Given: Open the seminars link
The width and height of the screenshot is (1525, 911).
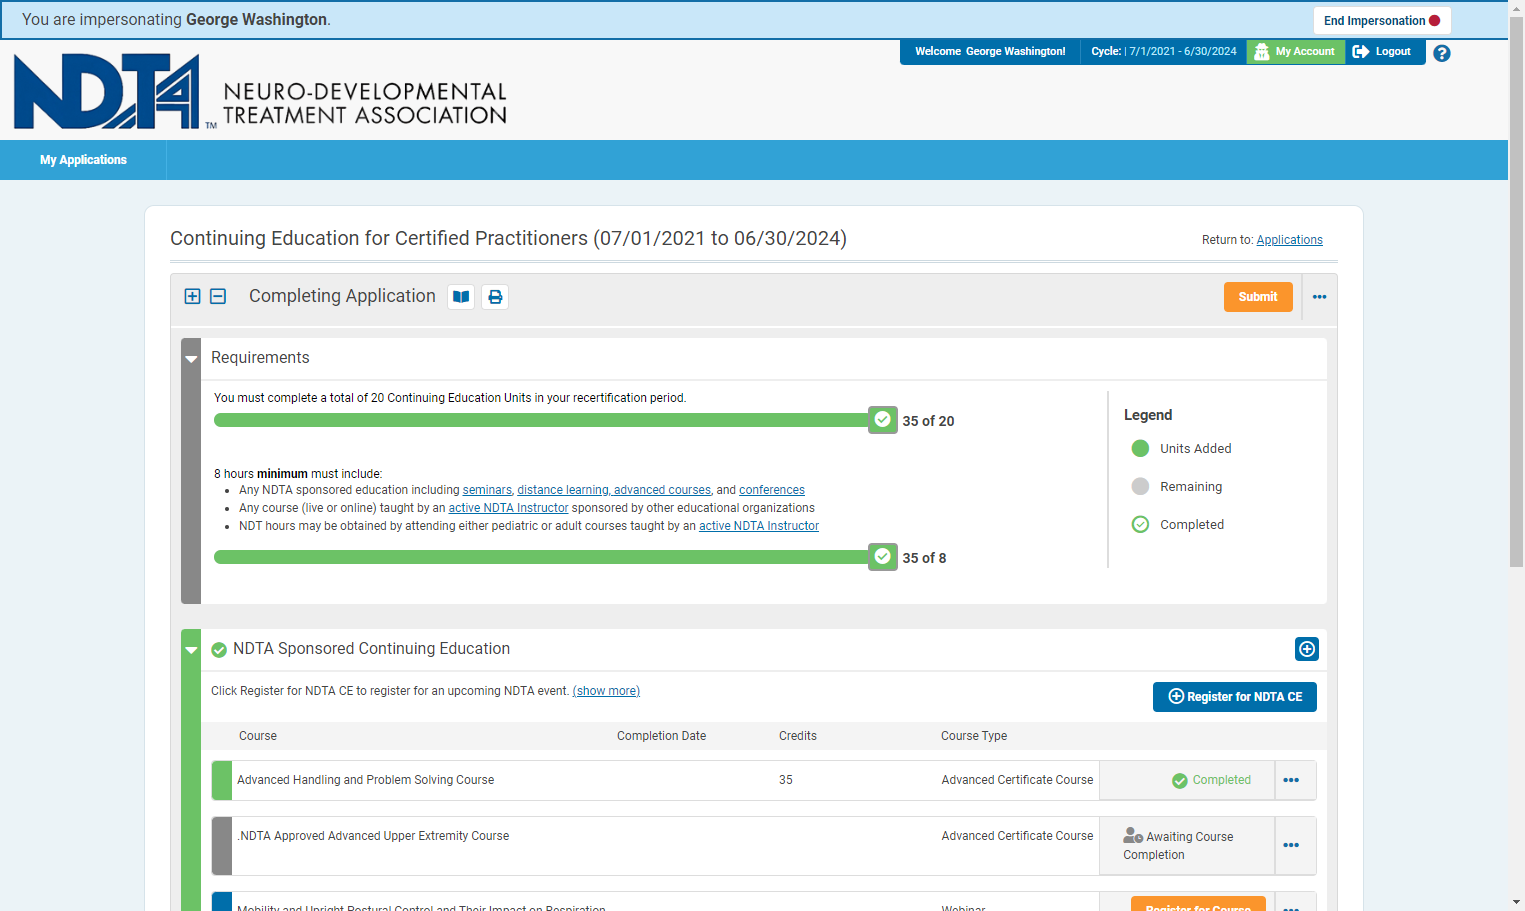Looking at the screenshot, I should click(487, 490).
